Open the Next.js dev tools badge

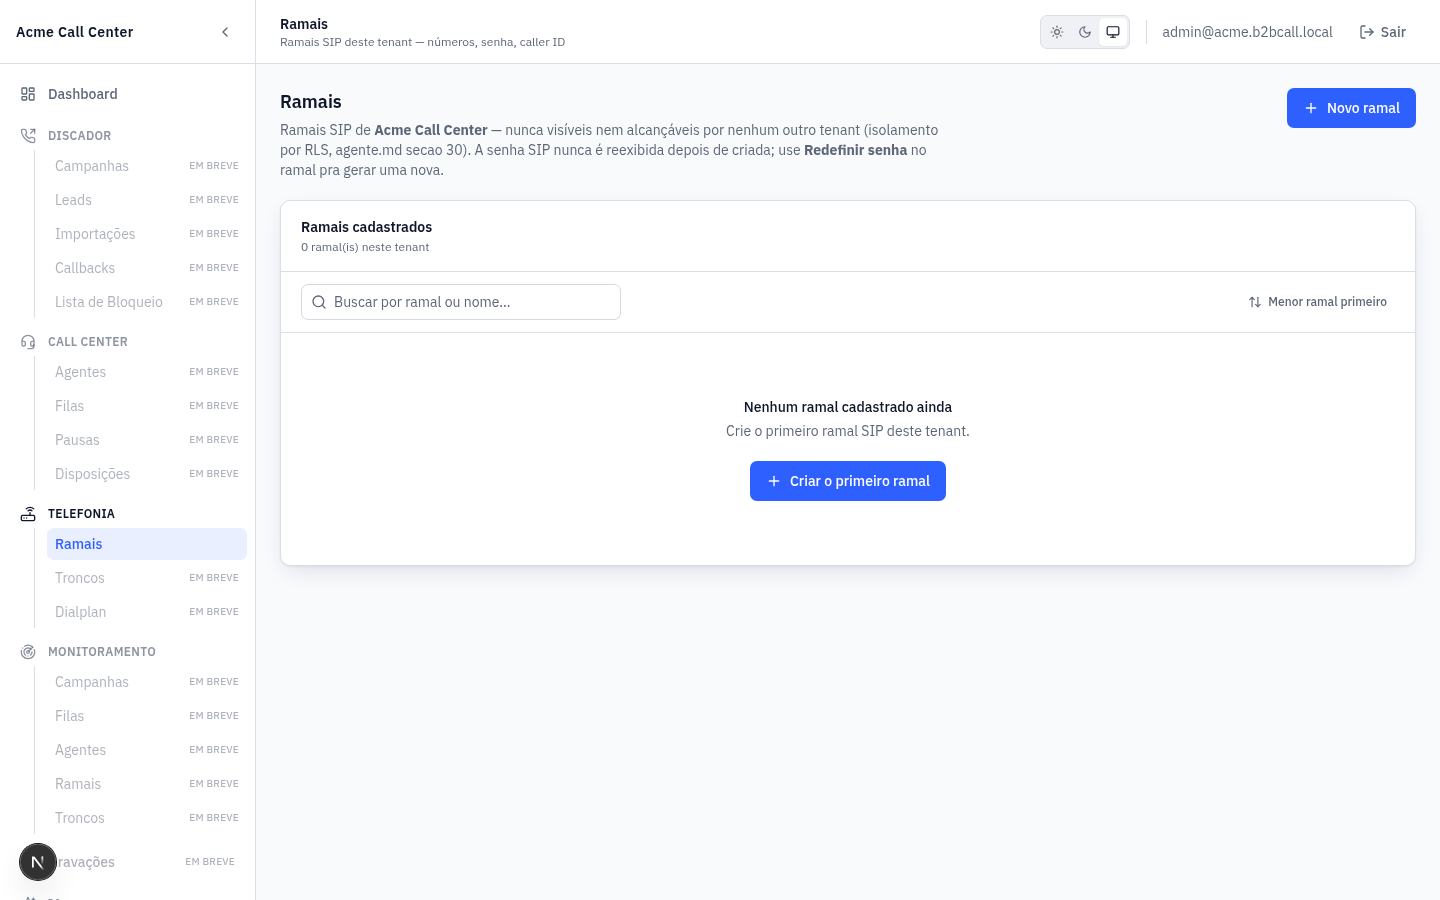click(38, 862)
